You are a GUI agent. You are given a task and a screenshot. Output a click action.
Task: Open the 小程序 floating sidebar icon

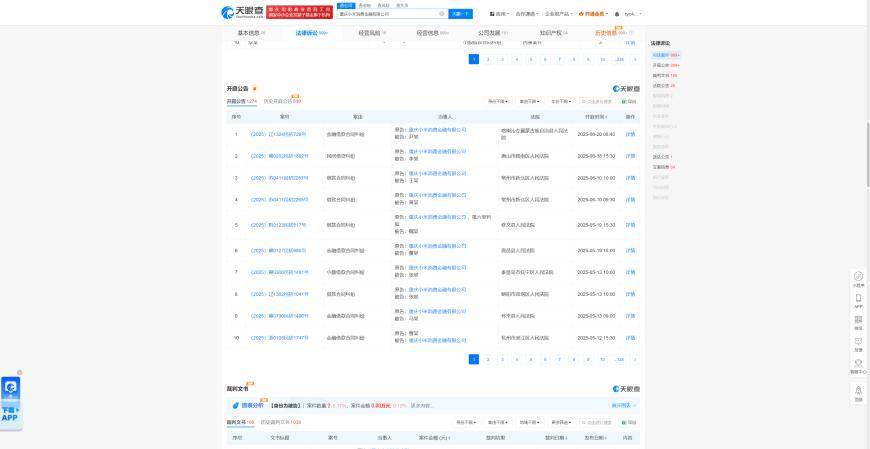click(858, 279)
